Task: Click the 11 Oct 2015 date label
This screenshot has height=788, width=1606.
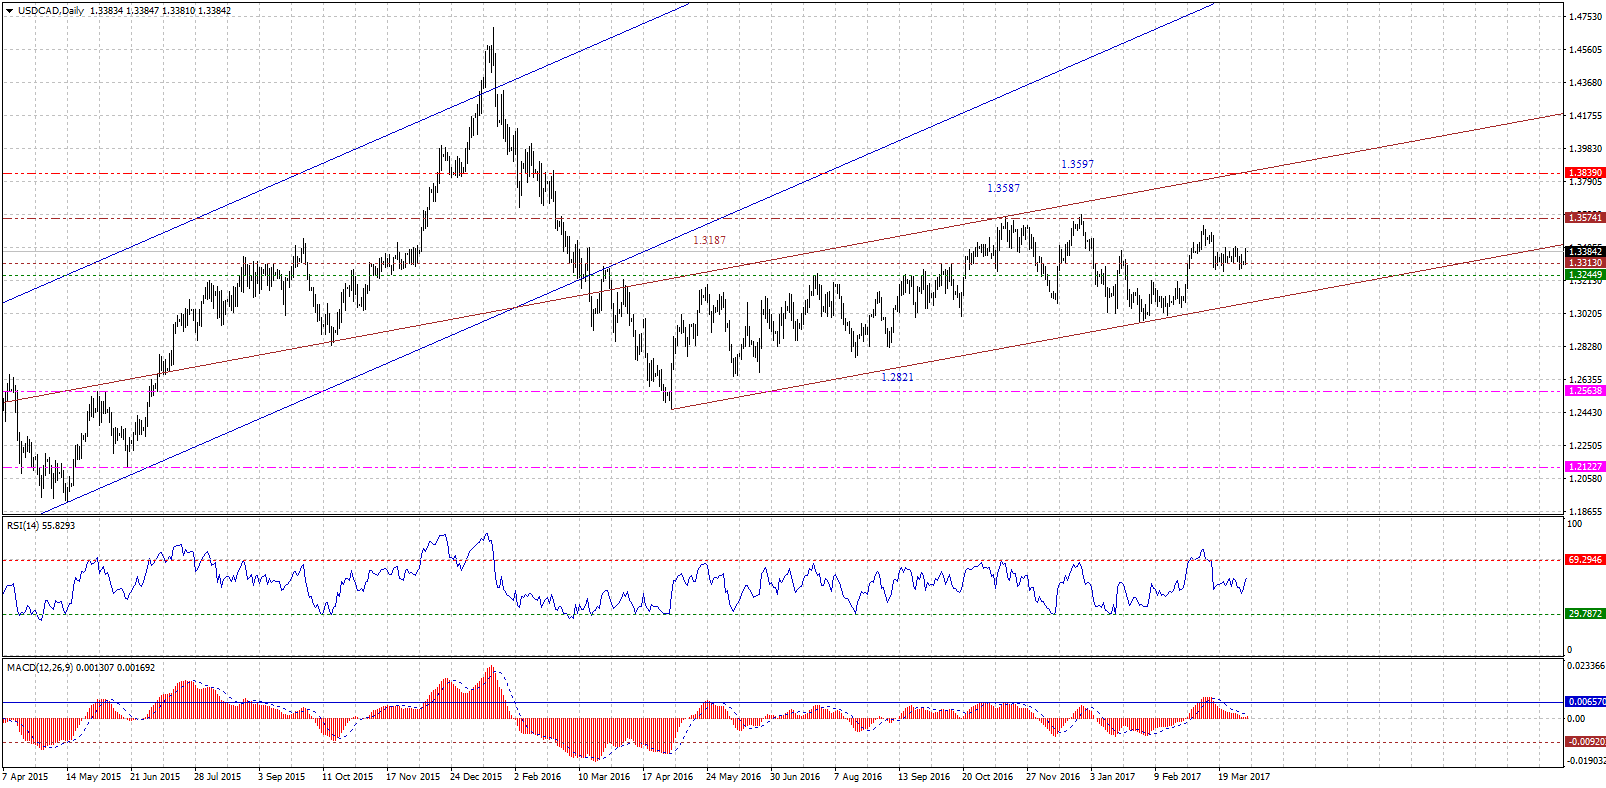Action: 348,776
